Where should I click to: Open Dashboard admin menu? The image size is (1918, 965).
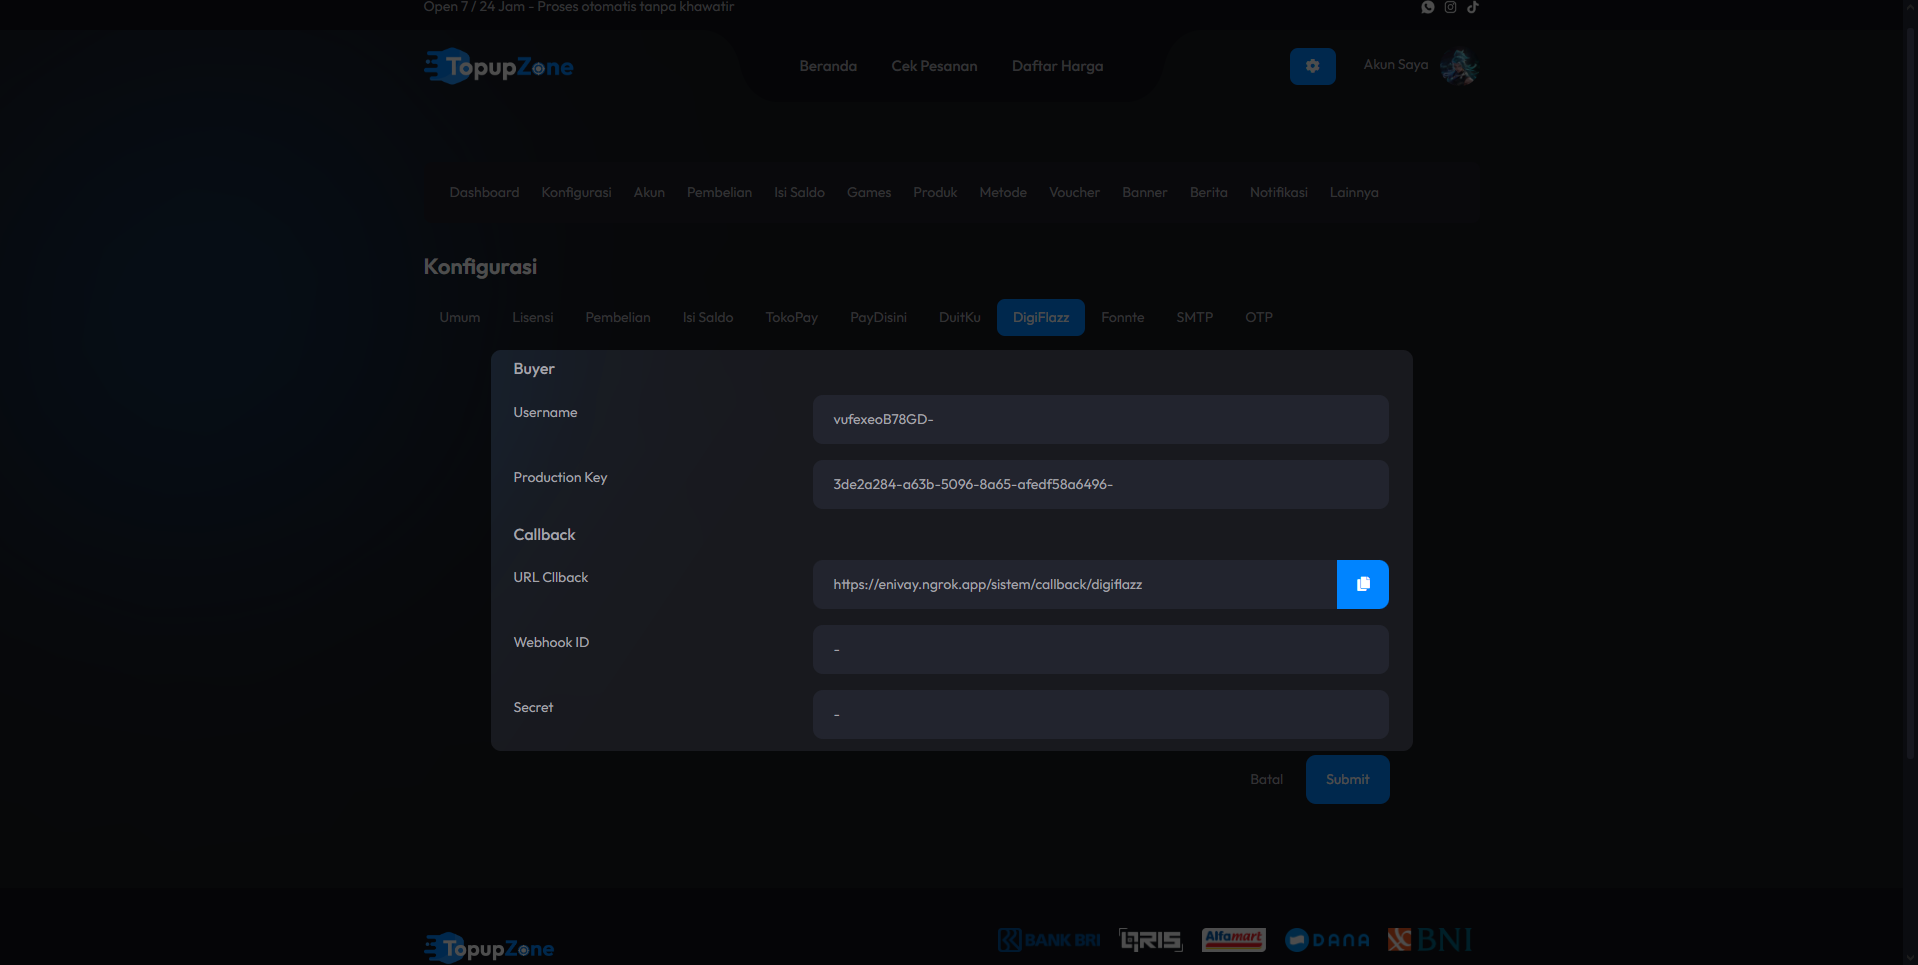(484, 192)
